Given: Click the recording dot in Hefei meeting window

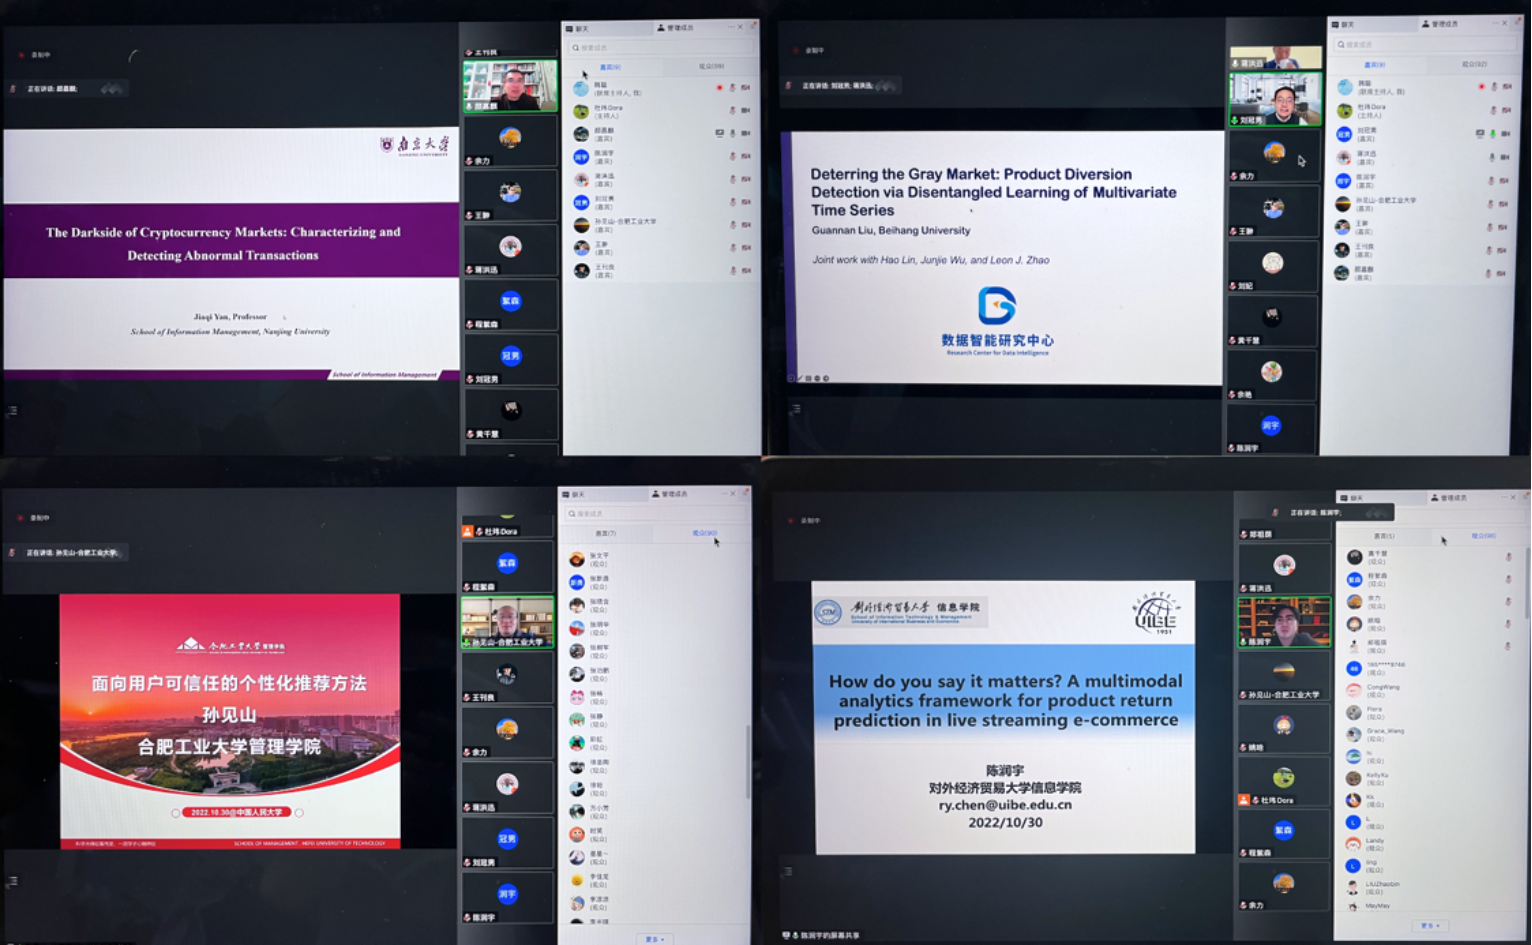Looking at the screenshot, I should coord(20,518).
